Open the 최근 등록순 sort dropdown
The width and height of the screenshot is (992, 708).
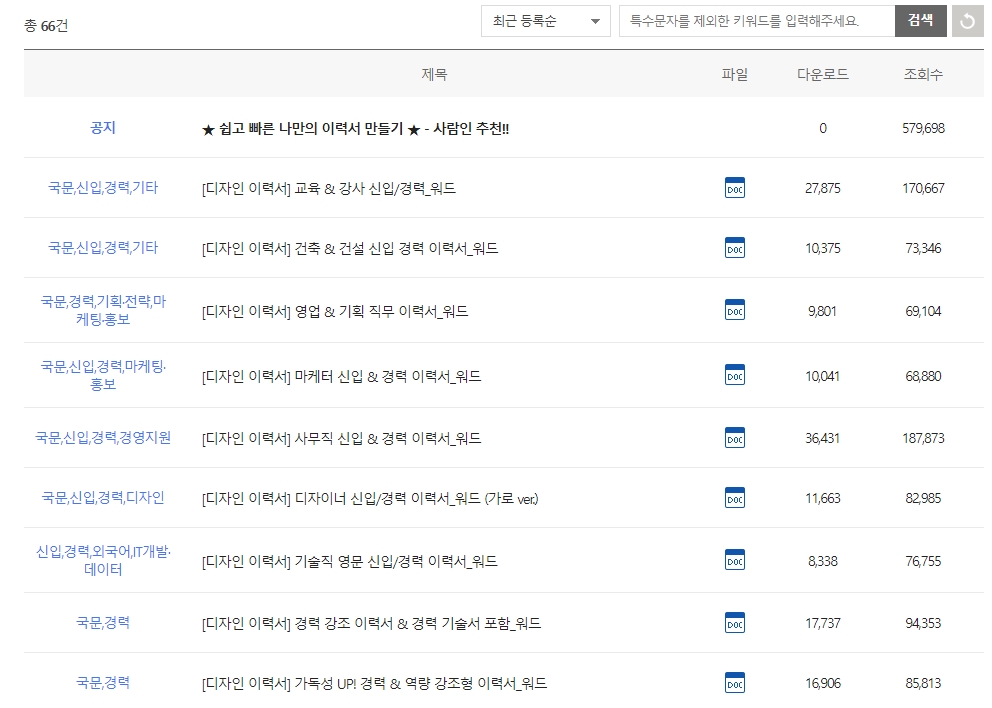coord(543,21)
